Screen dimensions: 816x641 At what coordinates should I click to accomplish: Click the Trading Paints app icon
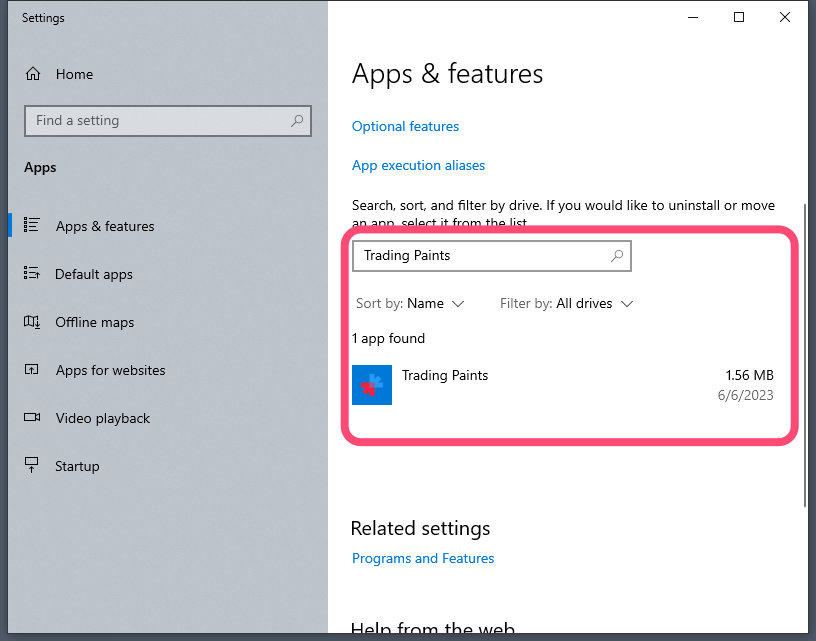(372, 385)
